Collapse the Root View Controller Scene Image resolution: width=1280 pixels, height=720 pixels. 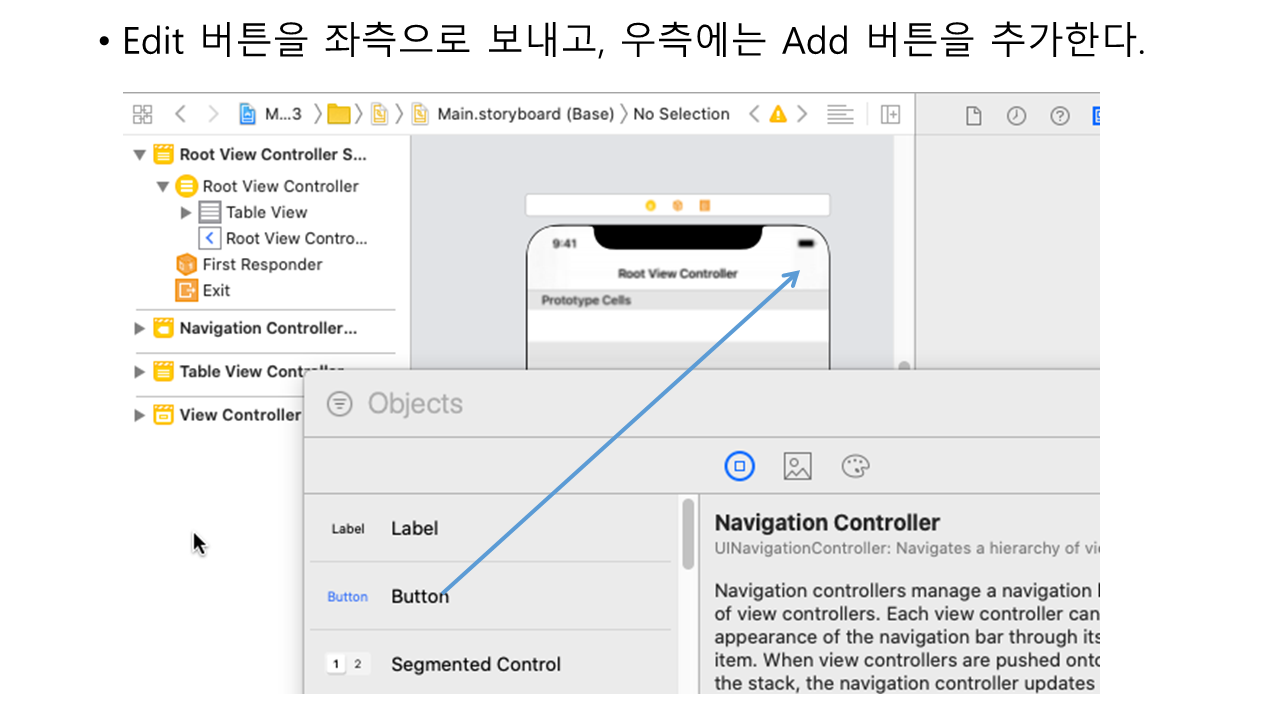click(140, 155)
